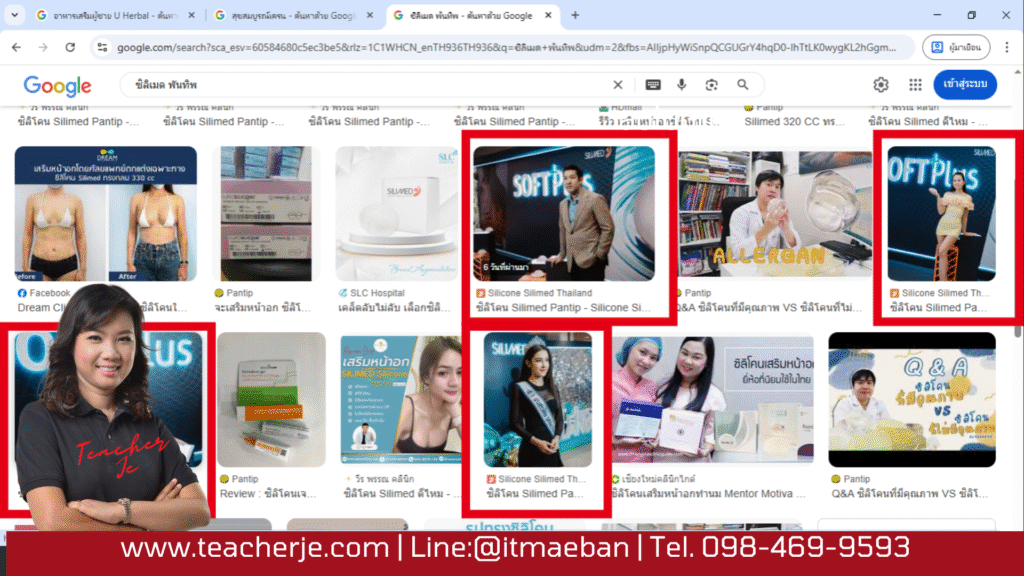
Task: Click the SOFT Plus presenter image thumbnail
Action: point(566,213)
